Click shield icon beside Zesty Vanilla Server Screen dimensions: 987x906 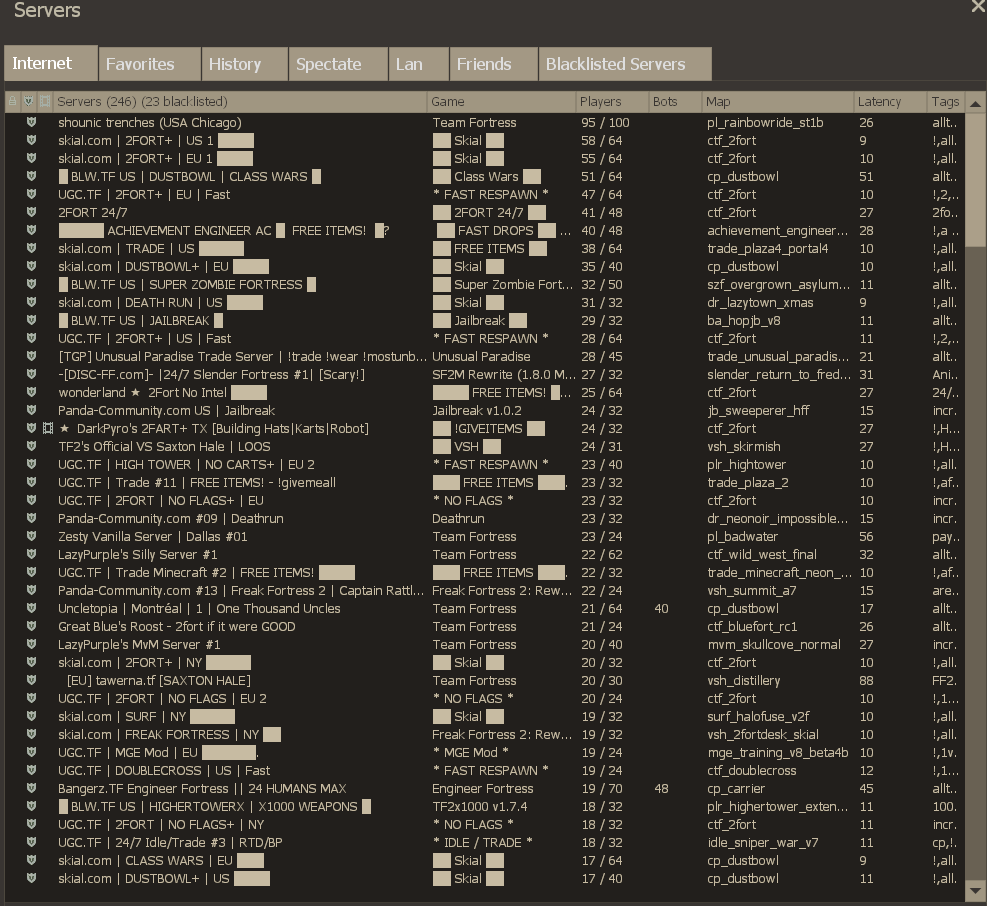(x=31, y=536)
